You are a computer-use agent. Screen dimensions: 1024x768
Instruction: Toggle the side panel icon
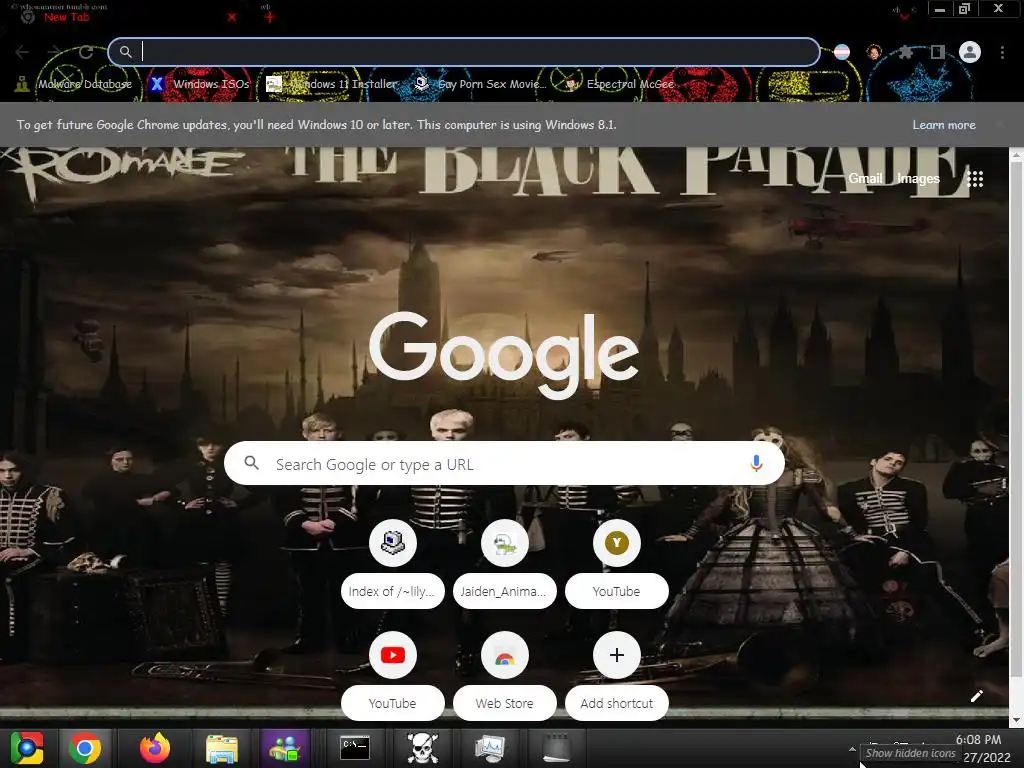[938, 52]
